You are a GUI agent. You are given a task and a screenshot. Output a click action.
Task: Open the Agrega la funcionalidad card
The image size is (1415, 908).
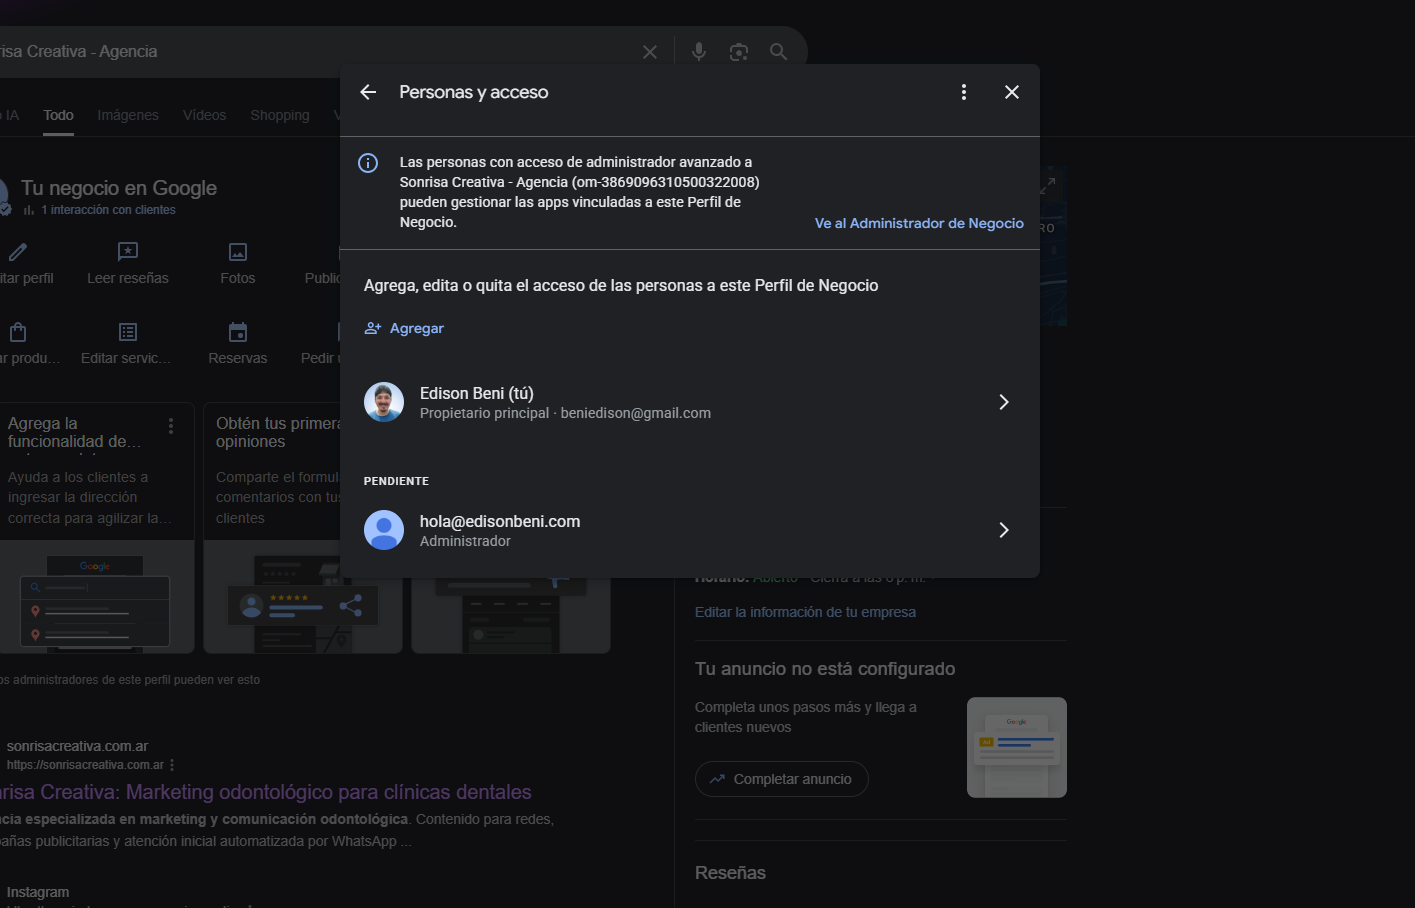point(97,528)
